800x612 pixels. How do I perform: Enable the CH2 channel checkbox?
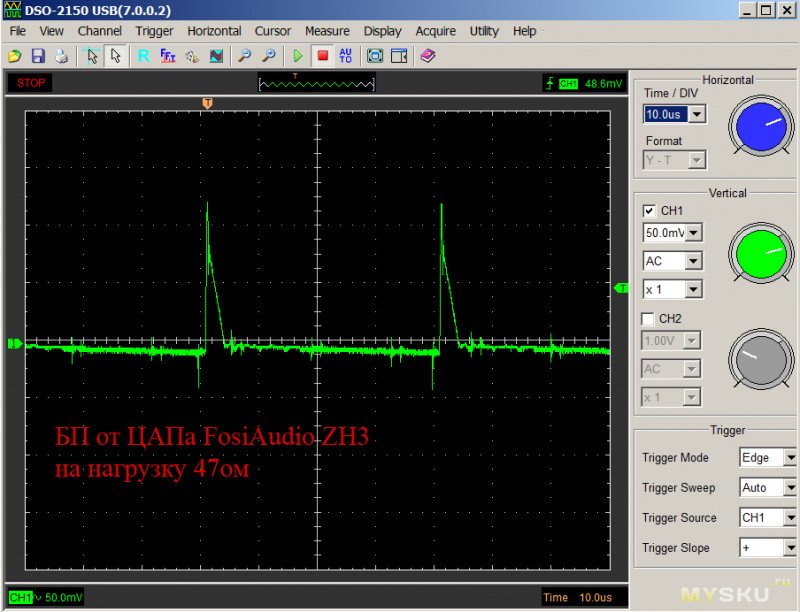pos(649,319)
